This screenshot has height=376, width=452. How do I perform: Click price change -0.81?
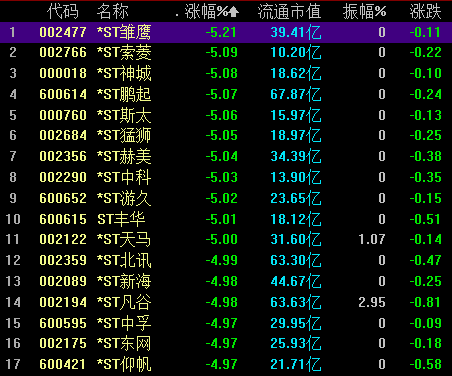[426, 302]
